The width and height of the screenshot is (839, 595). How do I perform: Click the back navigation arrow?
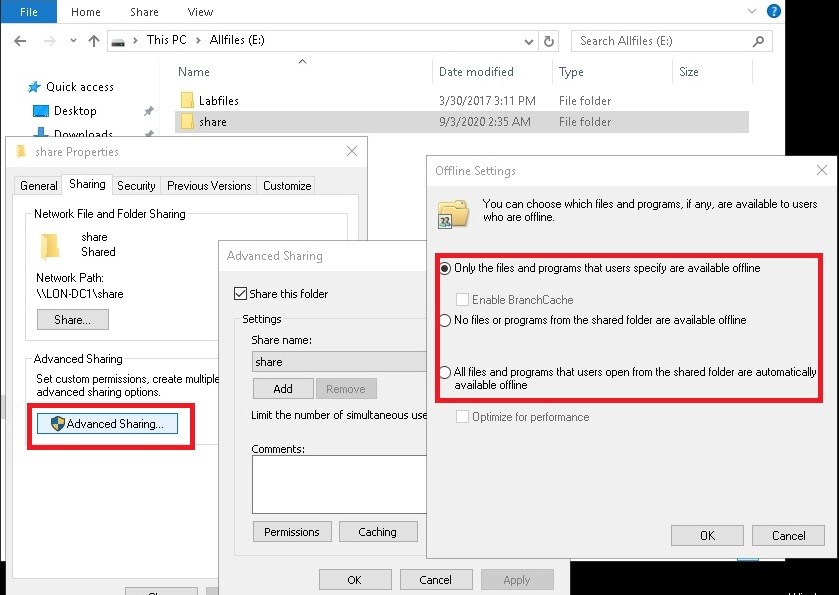[x=21, y=41]
